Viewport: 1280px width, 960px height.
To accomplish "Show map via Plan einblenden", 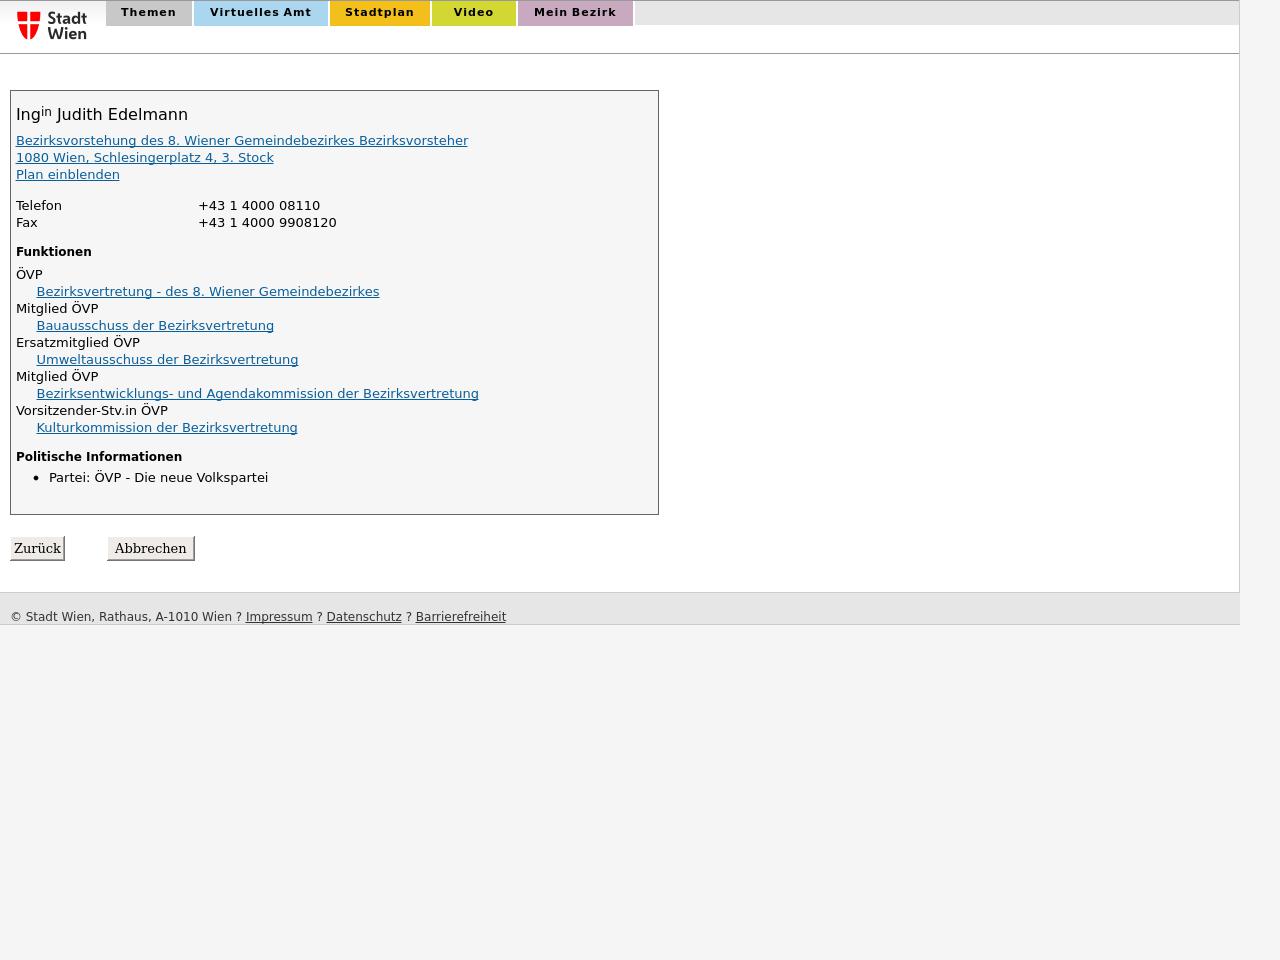I will coord(67,175).
